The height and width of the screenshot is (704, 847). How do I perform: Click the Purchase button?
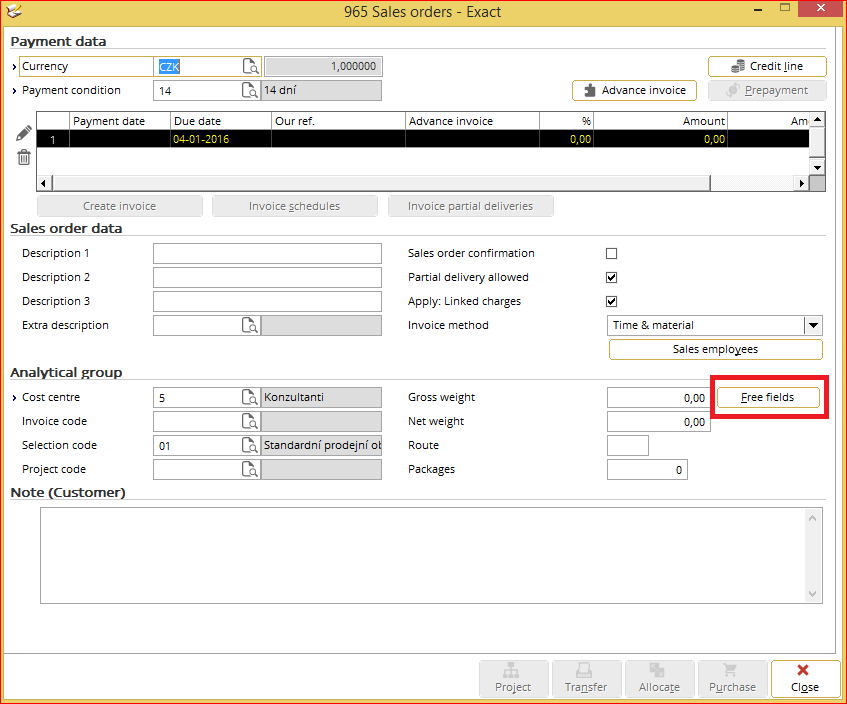pyautogui.click(x=732, y=679)
